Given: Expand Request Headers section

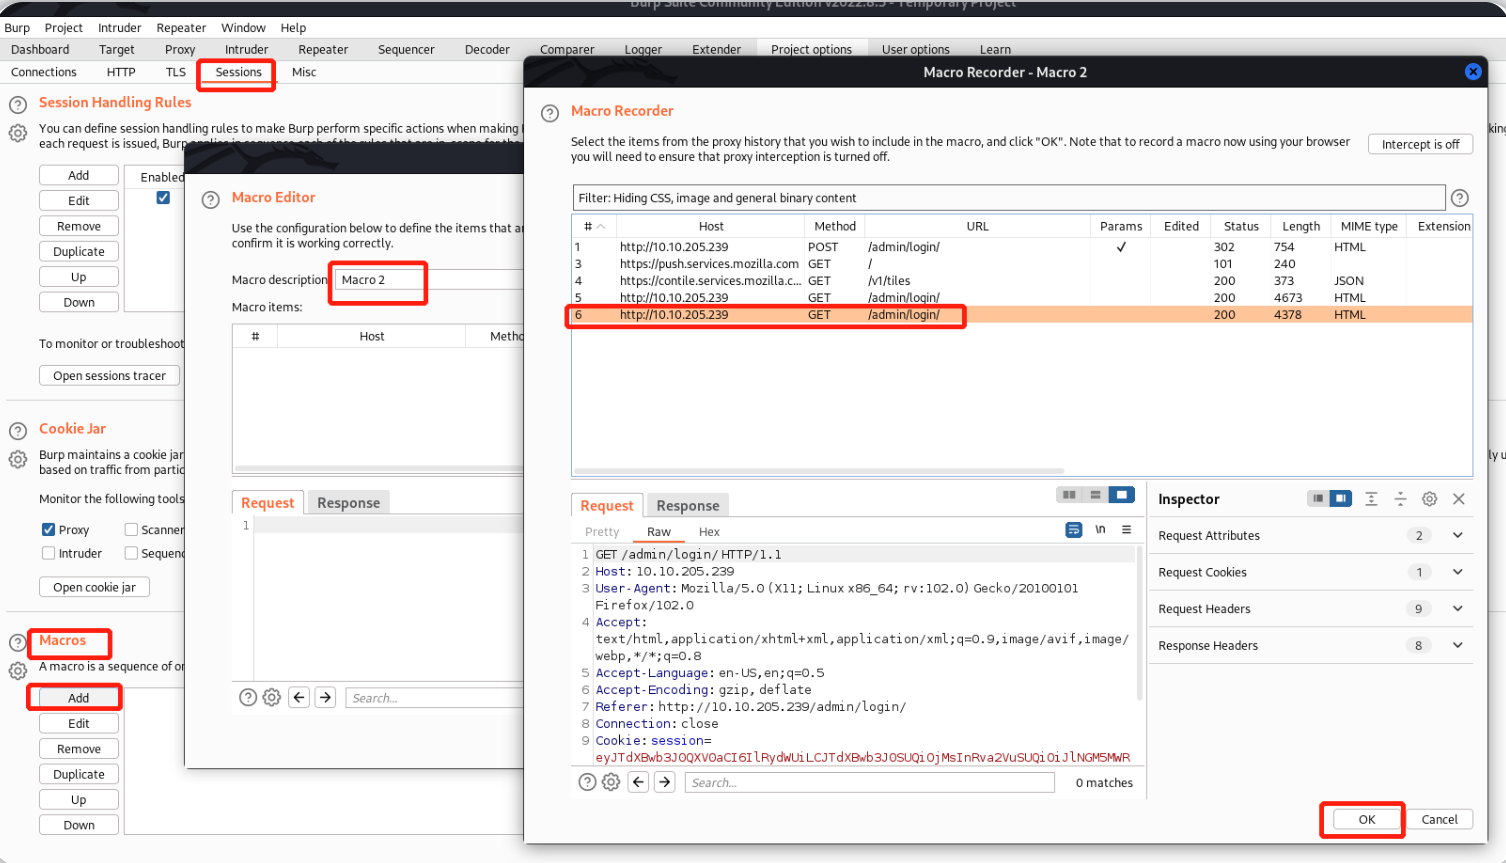Looking at the screenshot, I should coord(1457,608).
